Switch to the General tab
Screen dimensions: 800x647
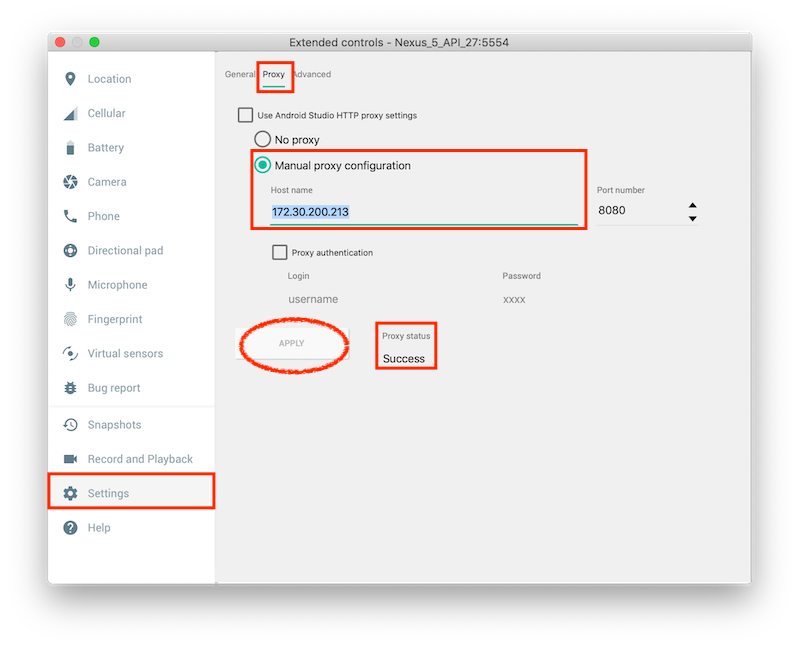[x=241, y=74]
